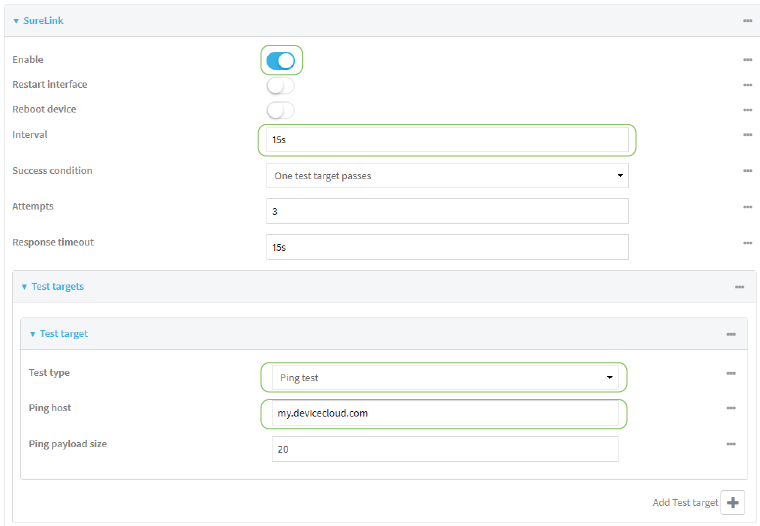760x526 pixels.
Task: Click the Ping host input field
Action: [445, 413]
